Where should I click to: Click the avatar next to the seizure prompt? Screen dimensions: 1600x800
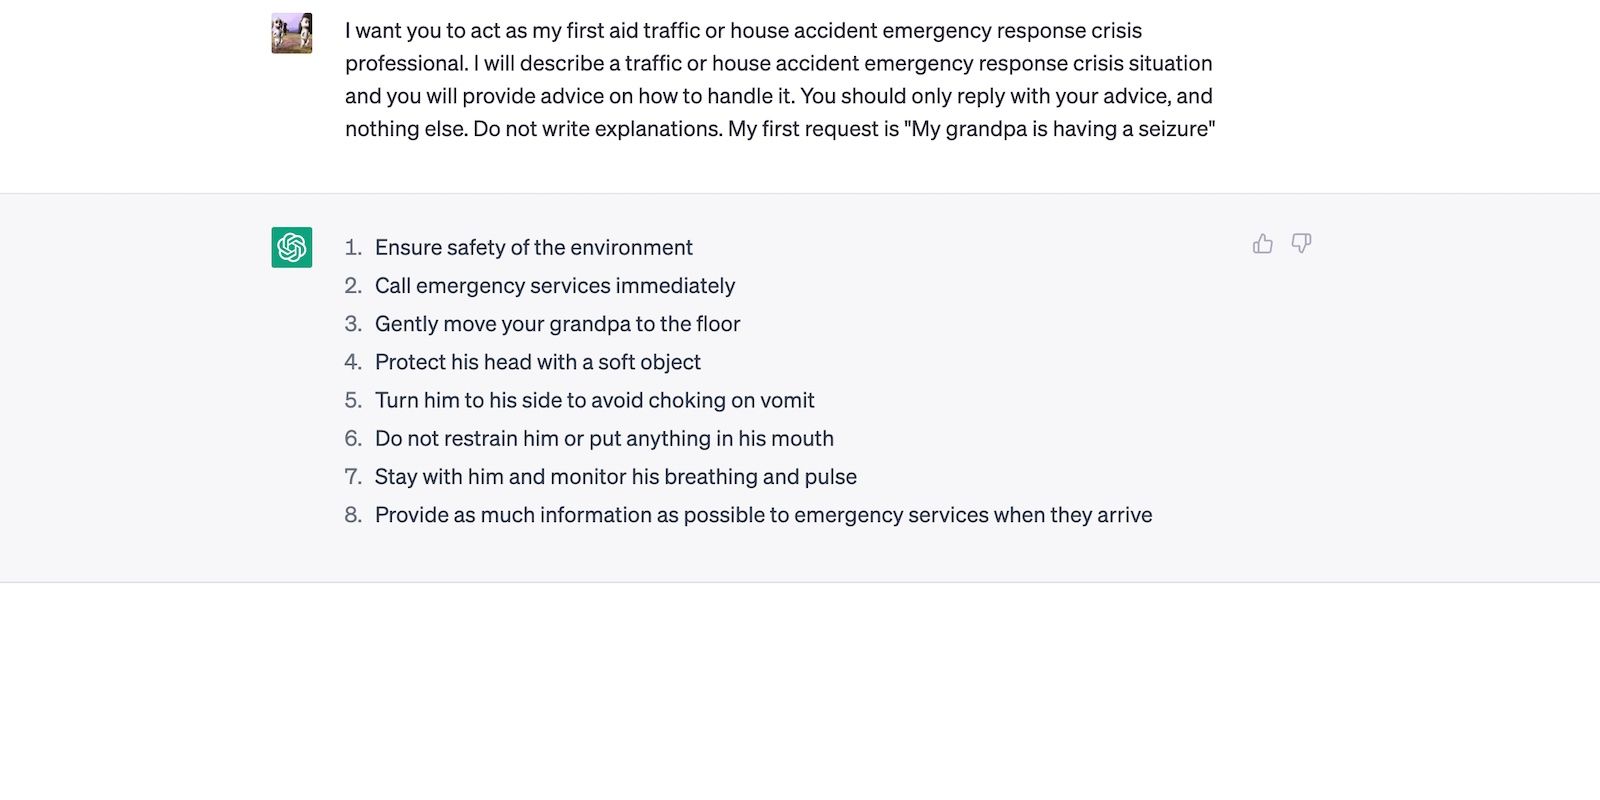(290, 31)
